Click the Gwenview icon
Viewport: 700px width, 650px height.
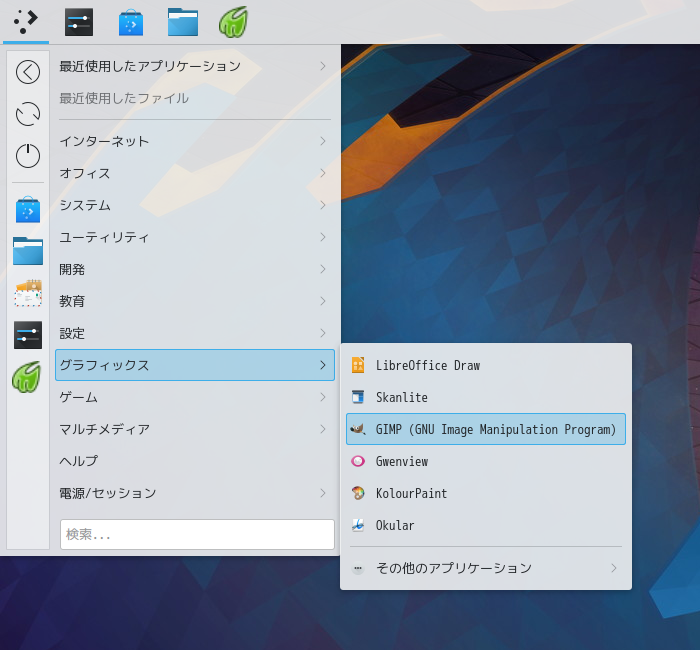pos(358,461)
